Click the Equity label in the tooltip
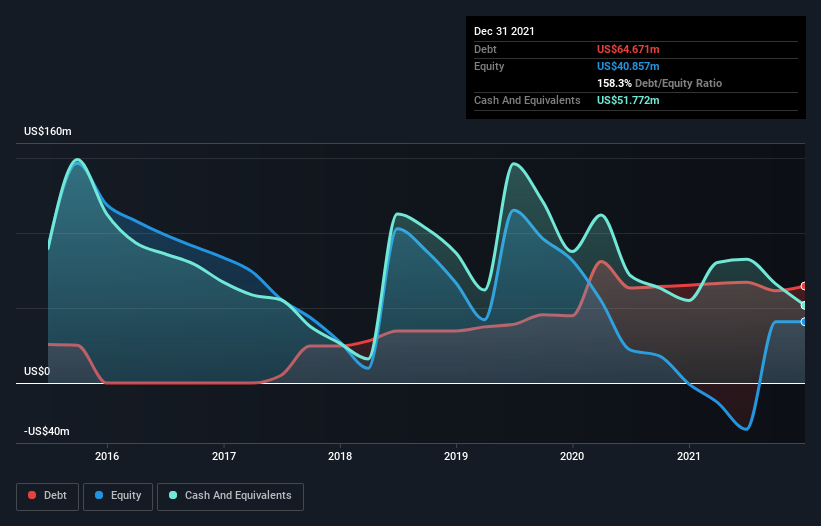This screenshot has height=526, width=821. tap(489, 66)
